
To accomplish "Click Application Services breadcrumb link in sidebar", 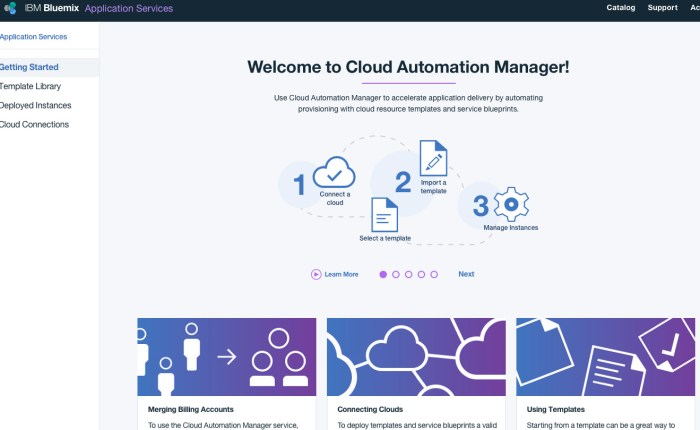I will pyautogui.click(x=33, y=37).
